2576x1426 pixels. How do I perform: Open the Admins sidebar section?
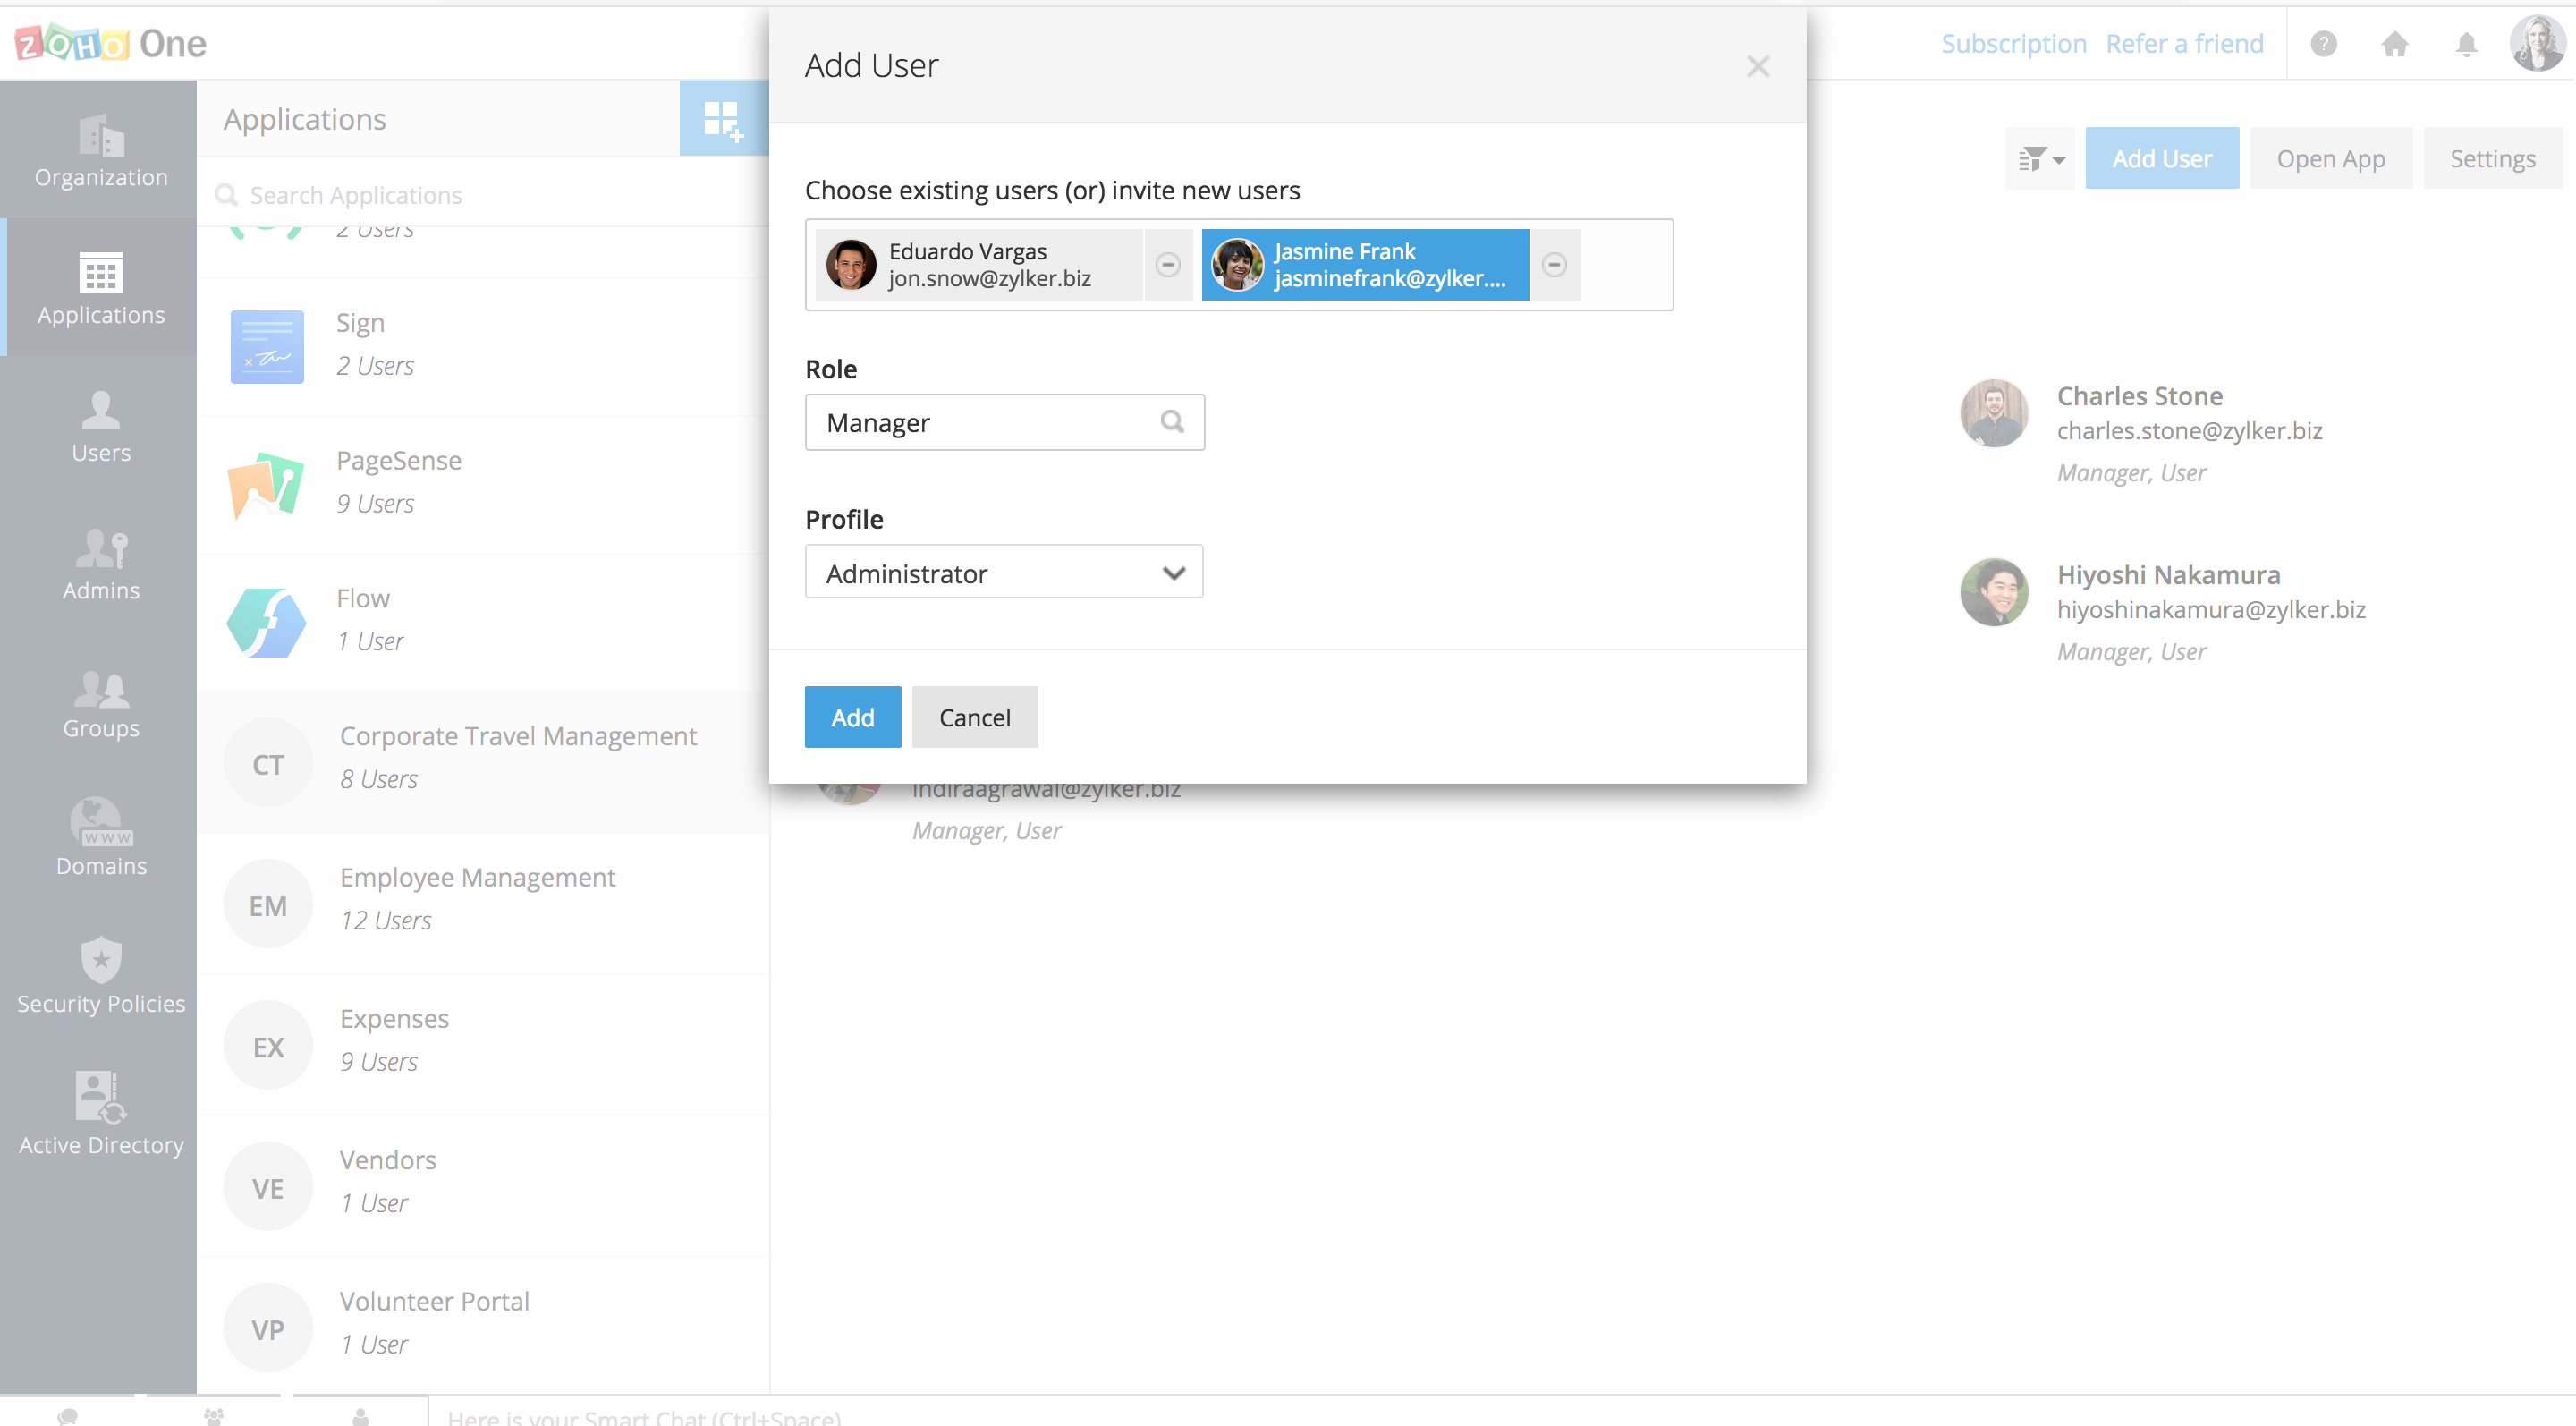pyautogui.click(x=100, y=564)
